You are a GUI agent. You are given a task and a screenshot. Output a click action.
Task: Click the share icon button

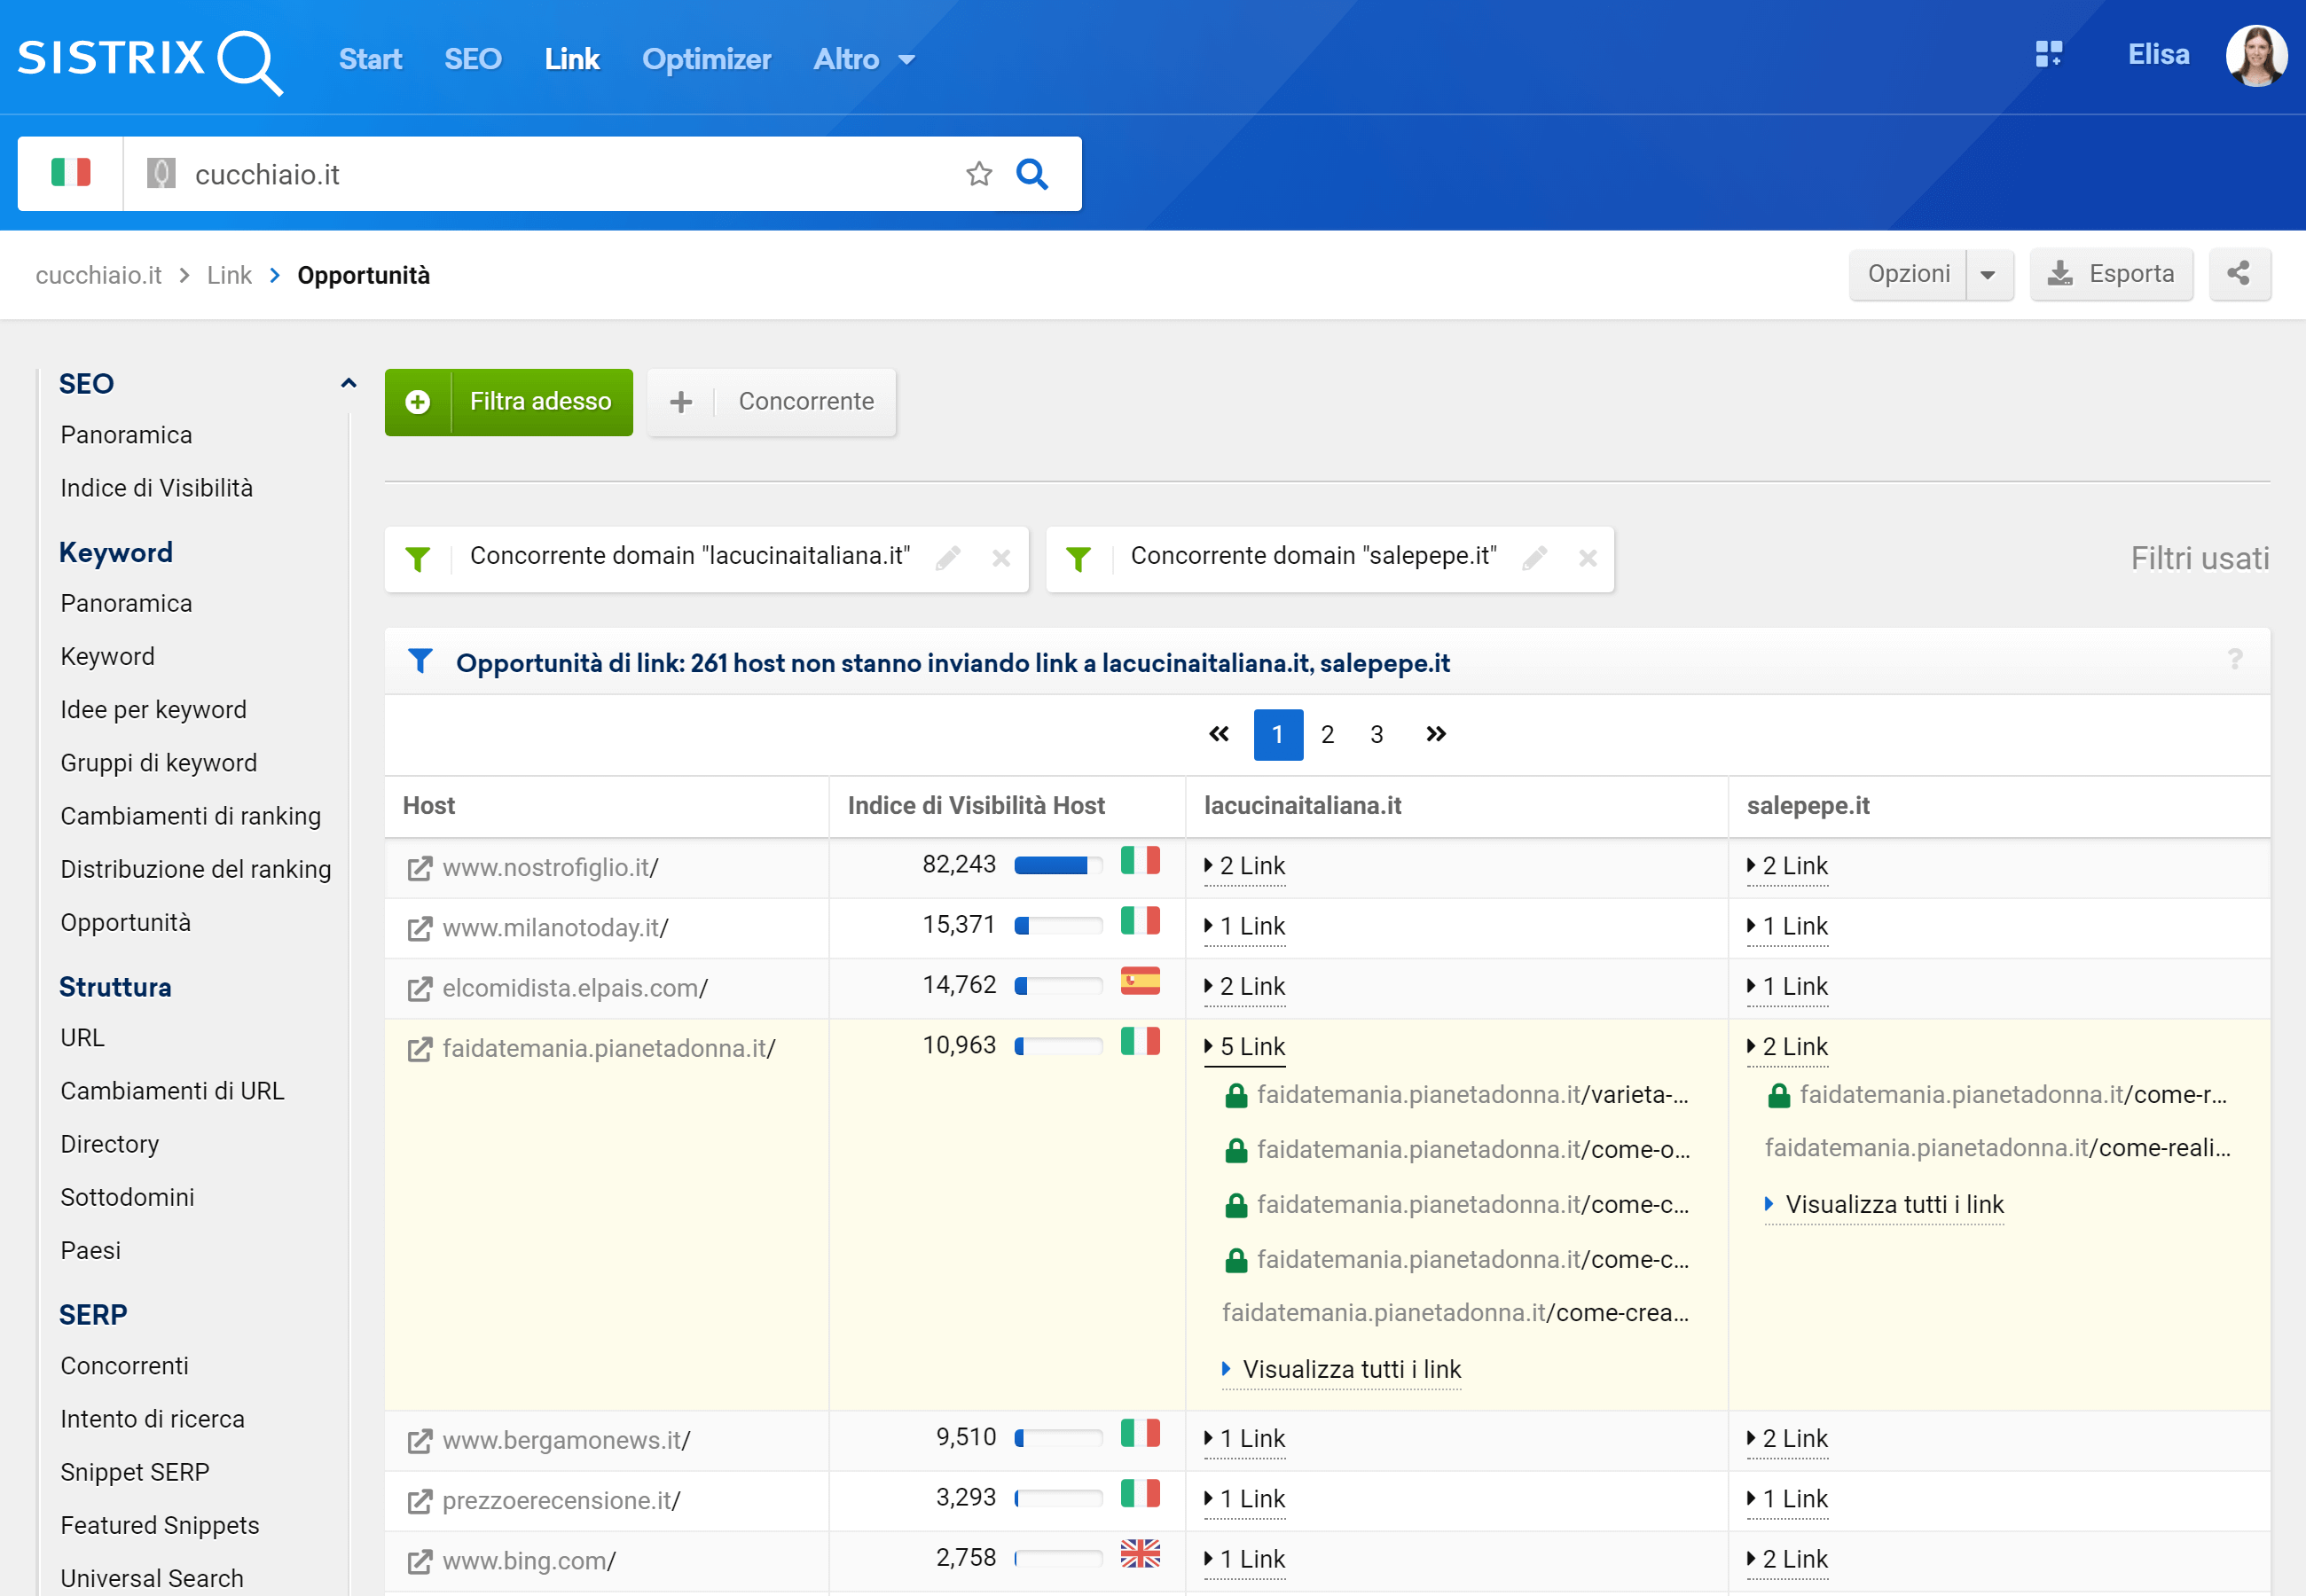pos(2240,274)
